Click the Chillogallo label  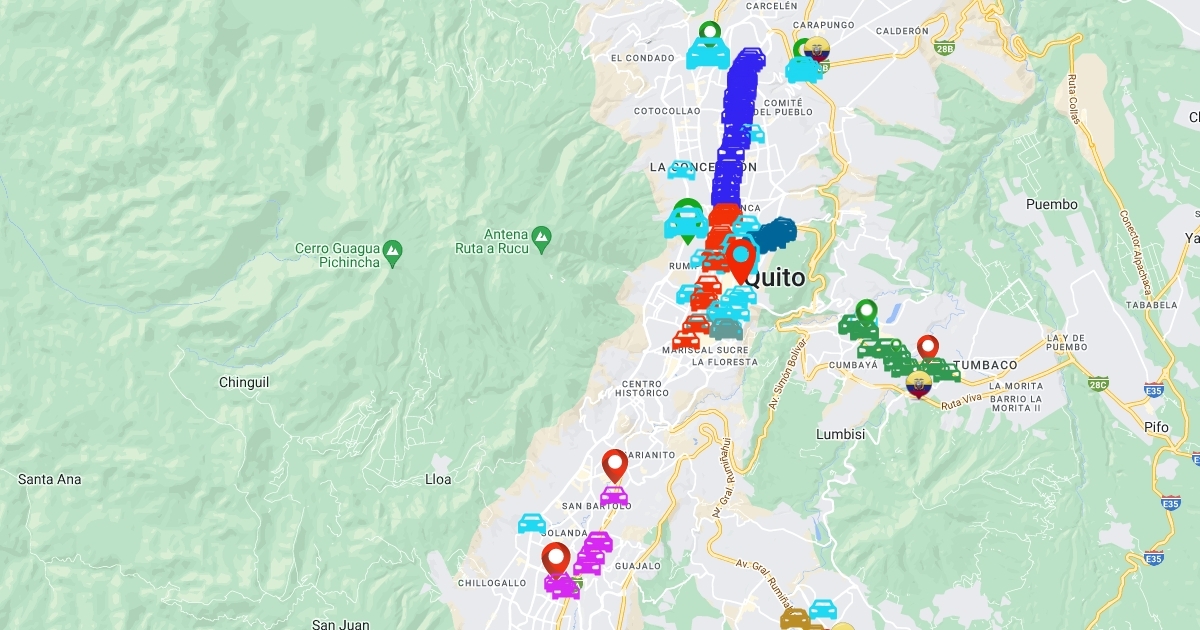coord(491,582)
